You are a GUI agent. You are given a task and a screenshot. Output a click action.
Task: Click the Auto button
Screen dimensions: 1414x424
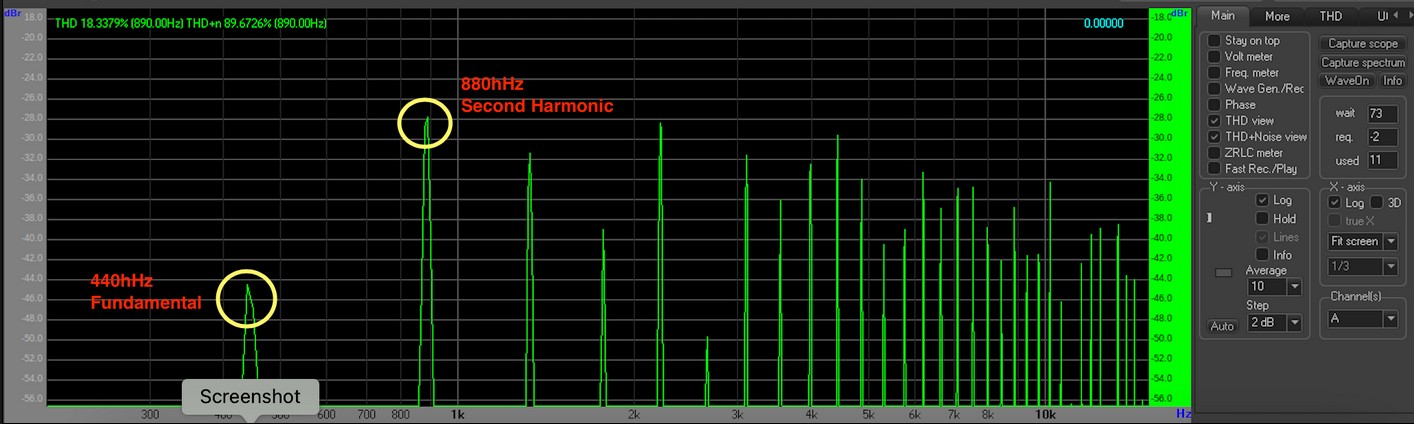[1222, 326]
